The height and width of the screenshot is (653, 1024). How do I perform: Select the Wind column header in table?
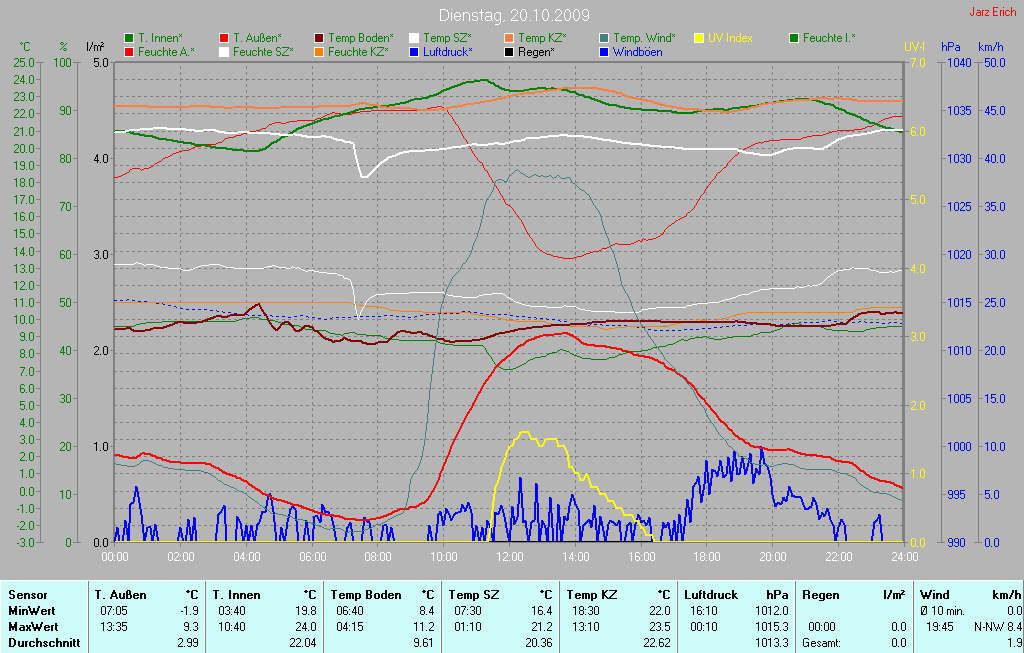(935, 595)
